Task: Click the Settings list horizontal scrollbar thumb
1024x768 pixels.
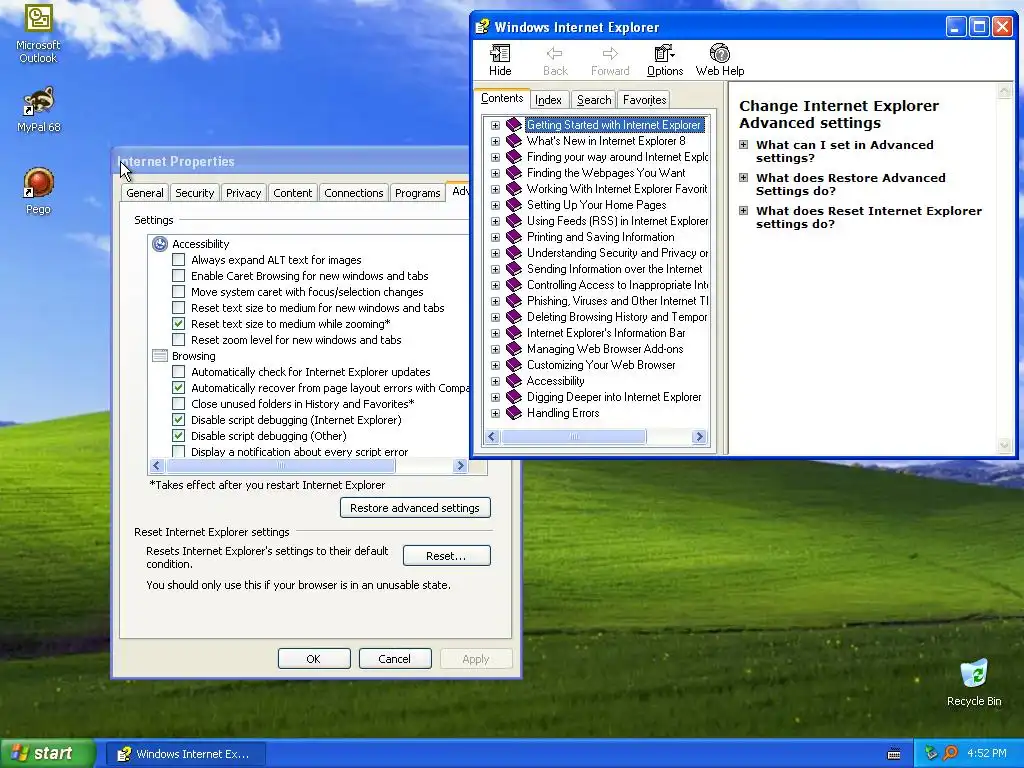Action: click(x=281, y=465)
